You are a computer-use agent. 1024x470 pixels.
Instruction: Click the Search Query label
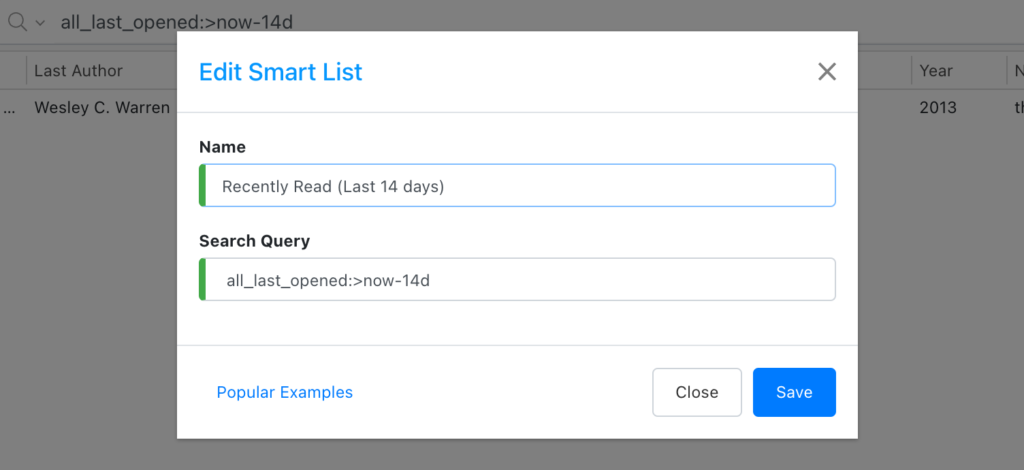click(254, 241)
